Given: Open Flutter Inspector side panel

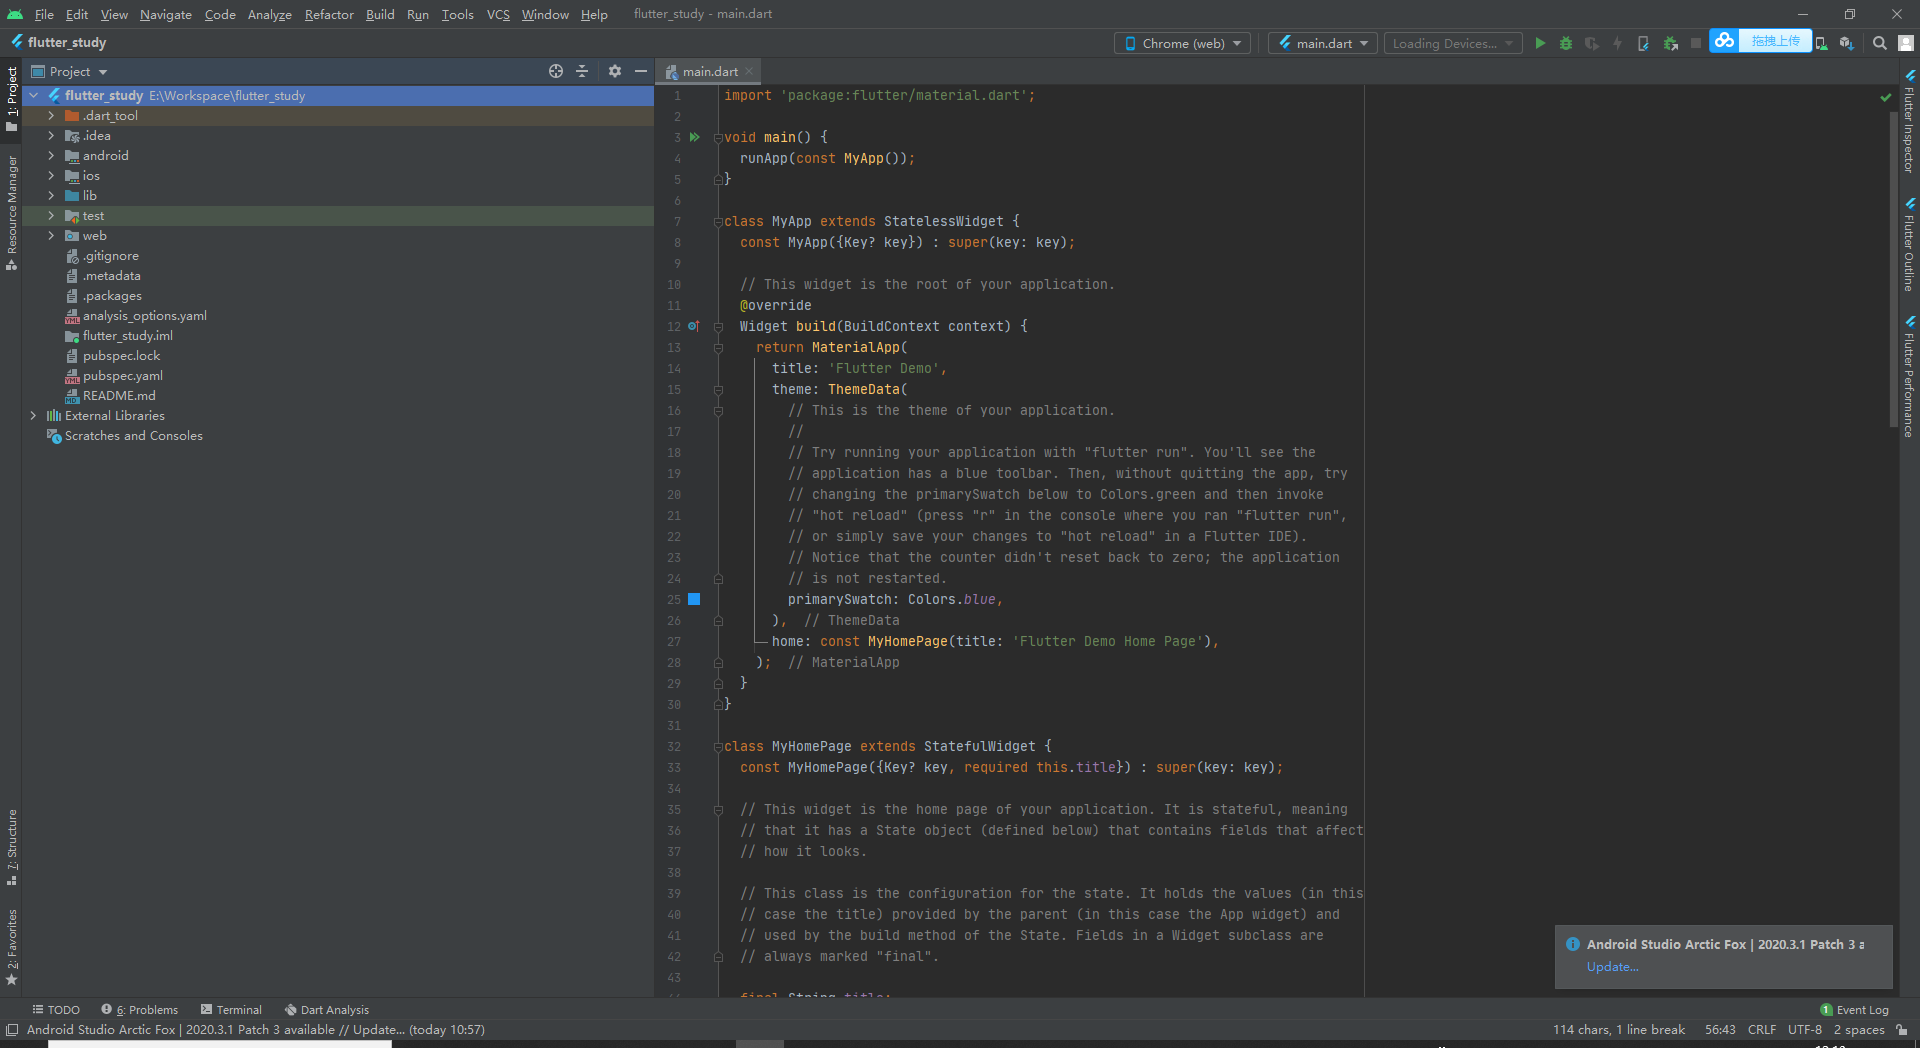Looking at the screenshot, I should pos(1909,122).
